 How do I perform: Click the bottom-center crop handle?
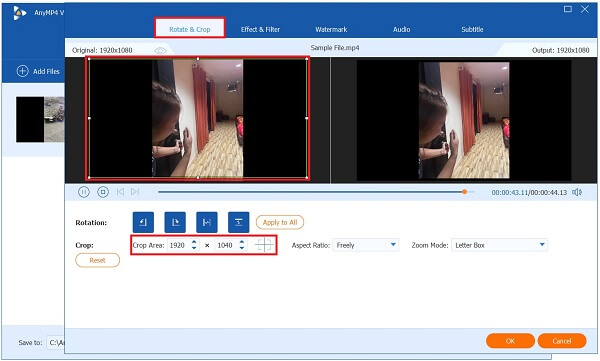coord(198,178)
